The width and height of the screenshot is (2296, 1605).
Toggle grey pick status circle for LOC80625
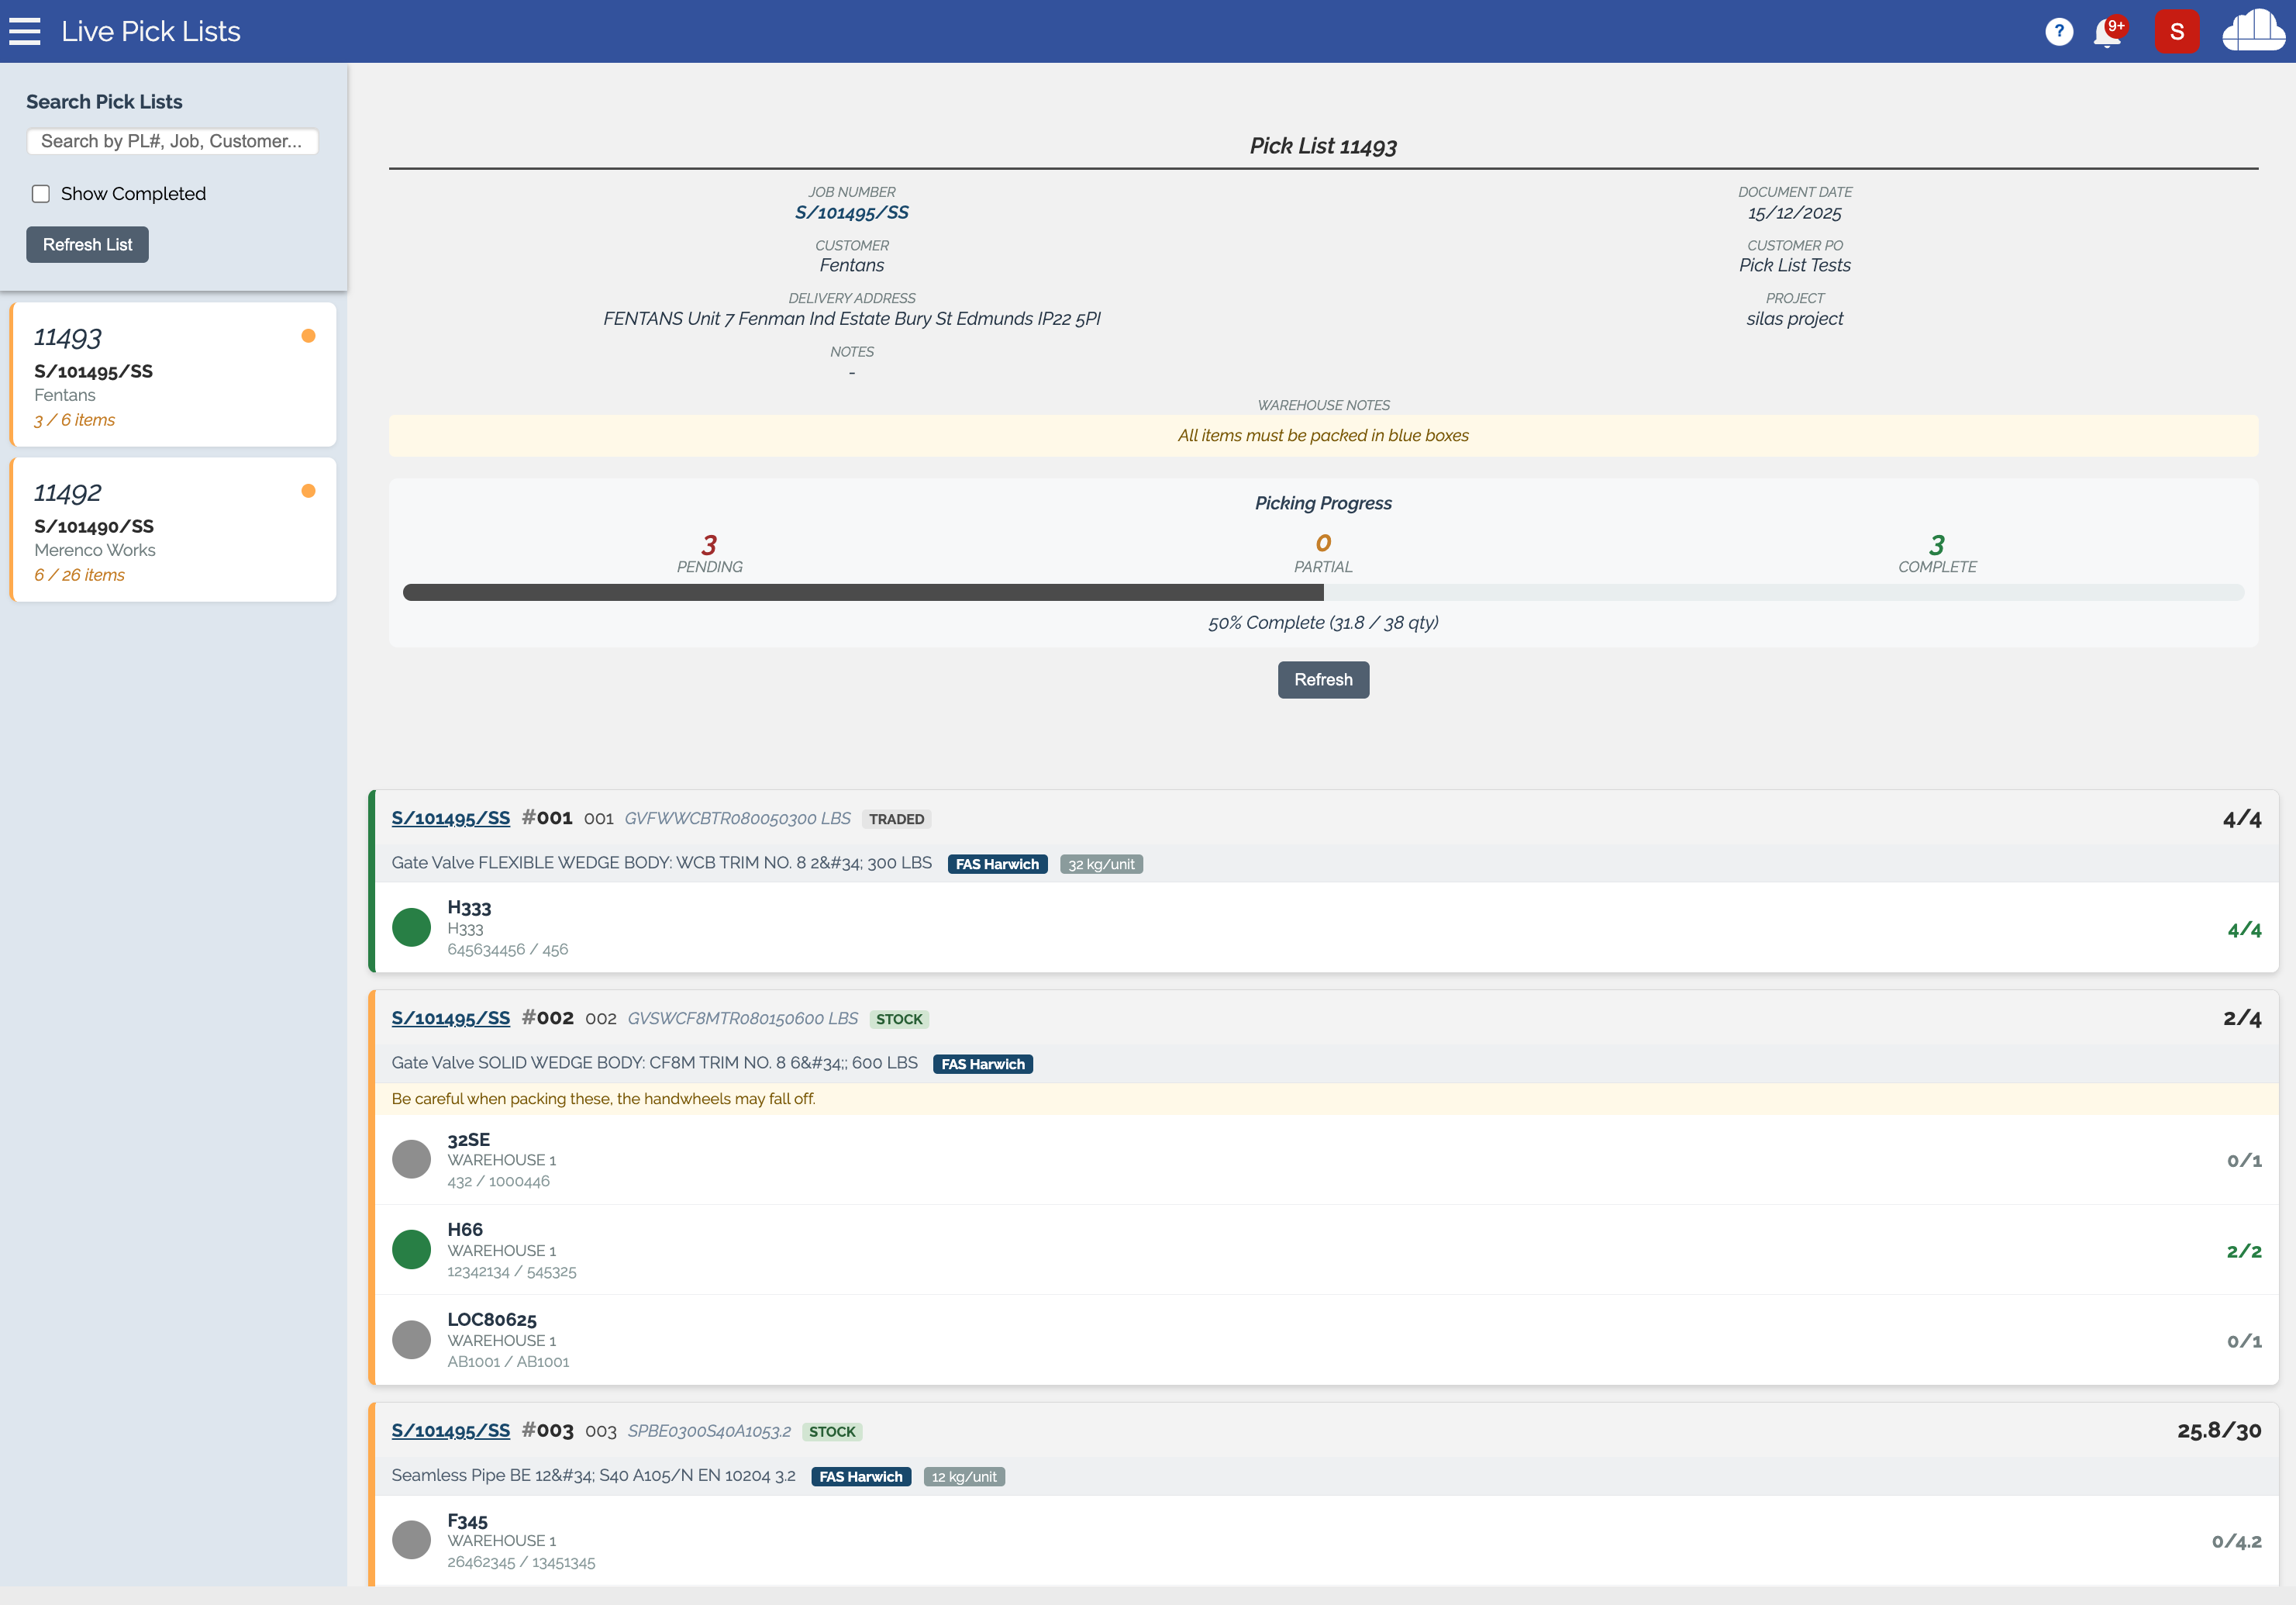tap(411, 1339)
